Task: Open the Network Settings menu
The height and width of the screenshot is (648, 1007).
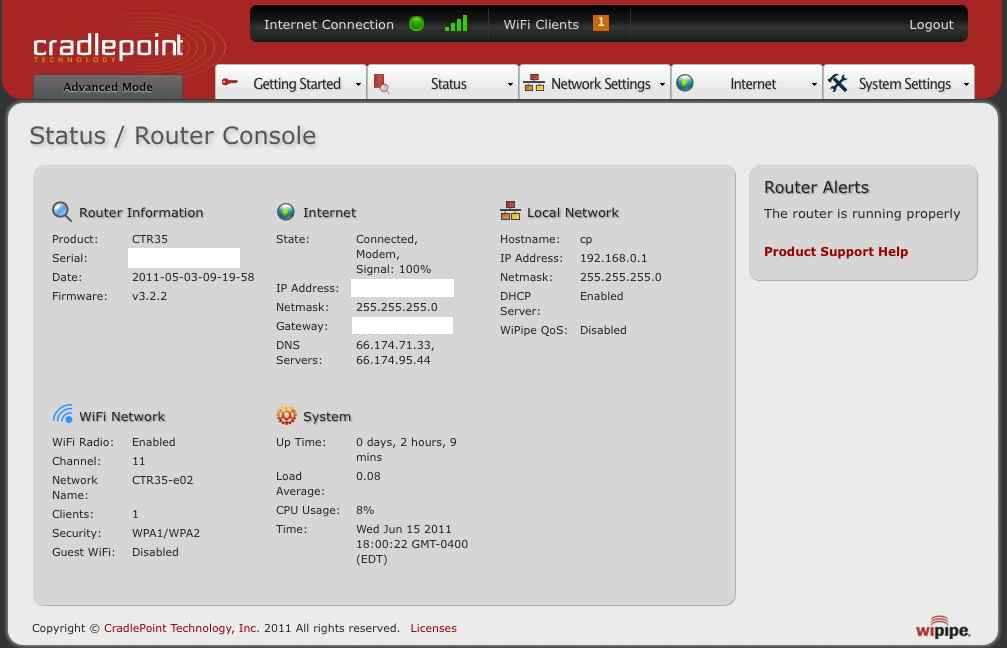Action: [595, 82]
